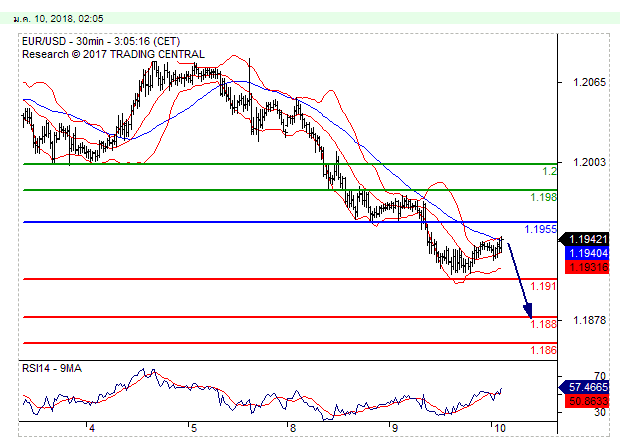Click the RSI 30 level label
This screenshot has height=448, width=620.
coord(599,412)
